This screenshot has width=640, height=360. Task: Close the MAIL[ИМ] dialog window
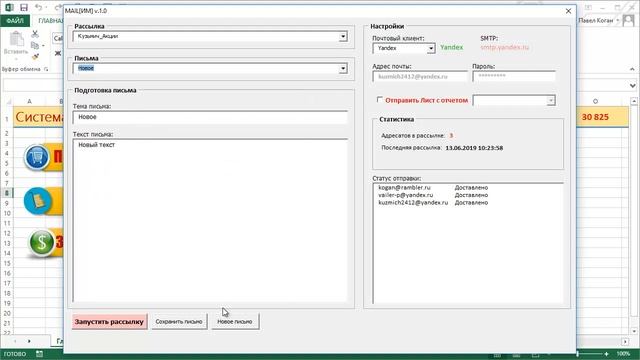pos(568,11)
